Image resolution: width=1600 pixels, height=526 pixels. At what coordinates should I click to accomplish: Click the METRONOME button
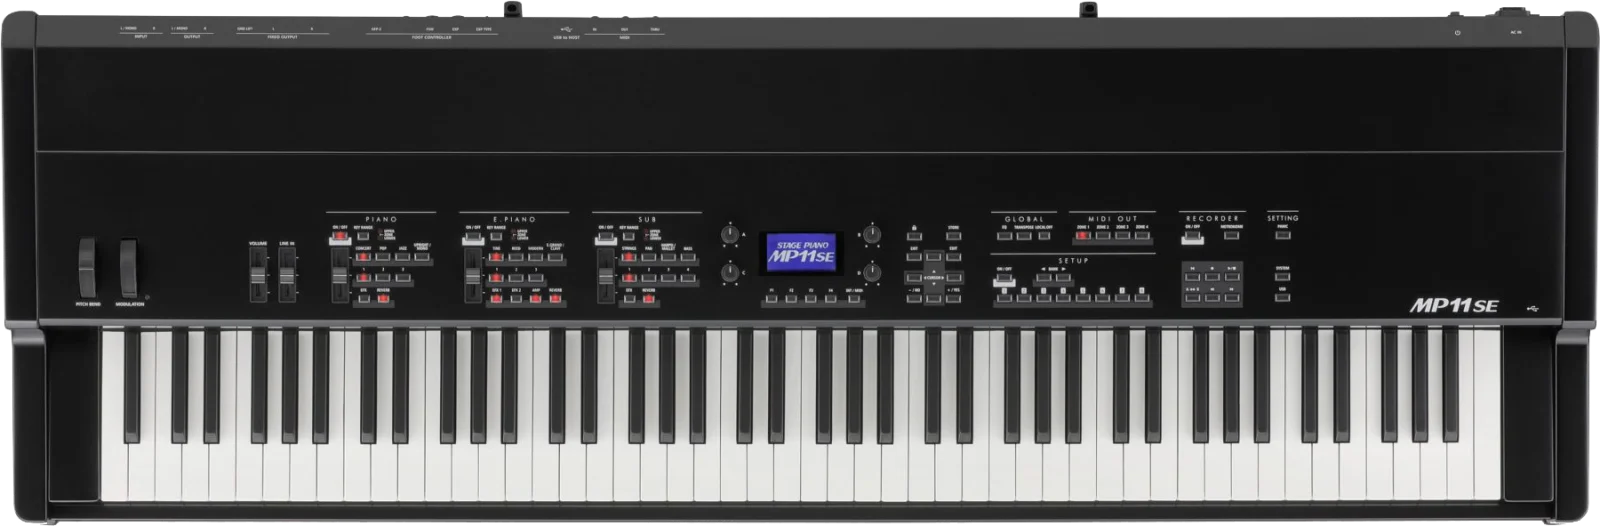pyautogui.click(x=1232, y=235)
